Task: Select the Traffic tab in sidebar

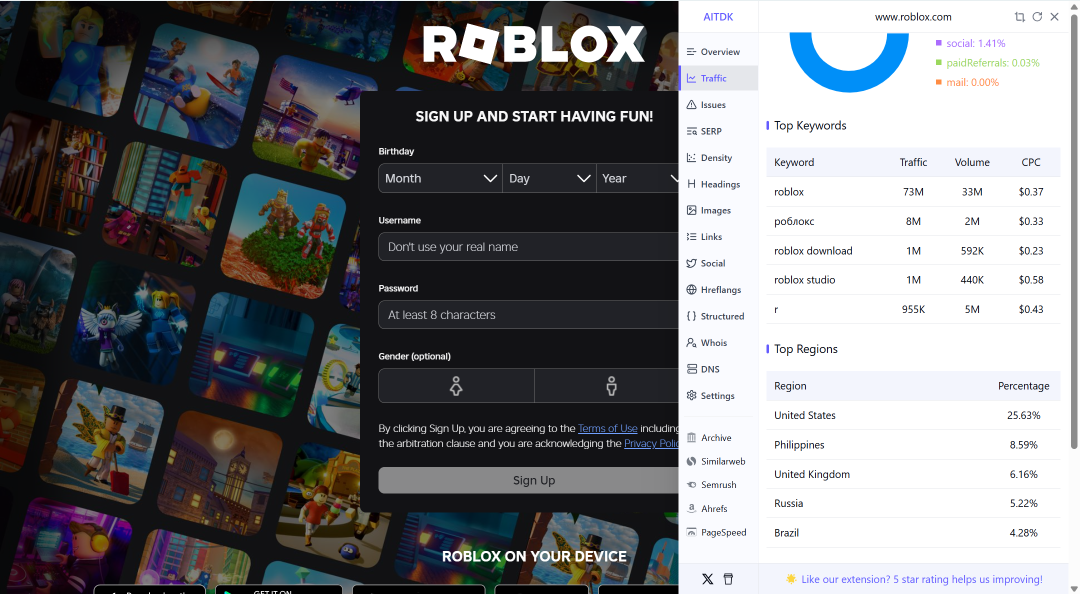Action: click(x=718, y=79)
